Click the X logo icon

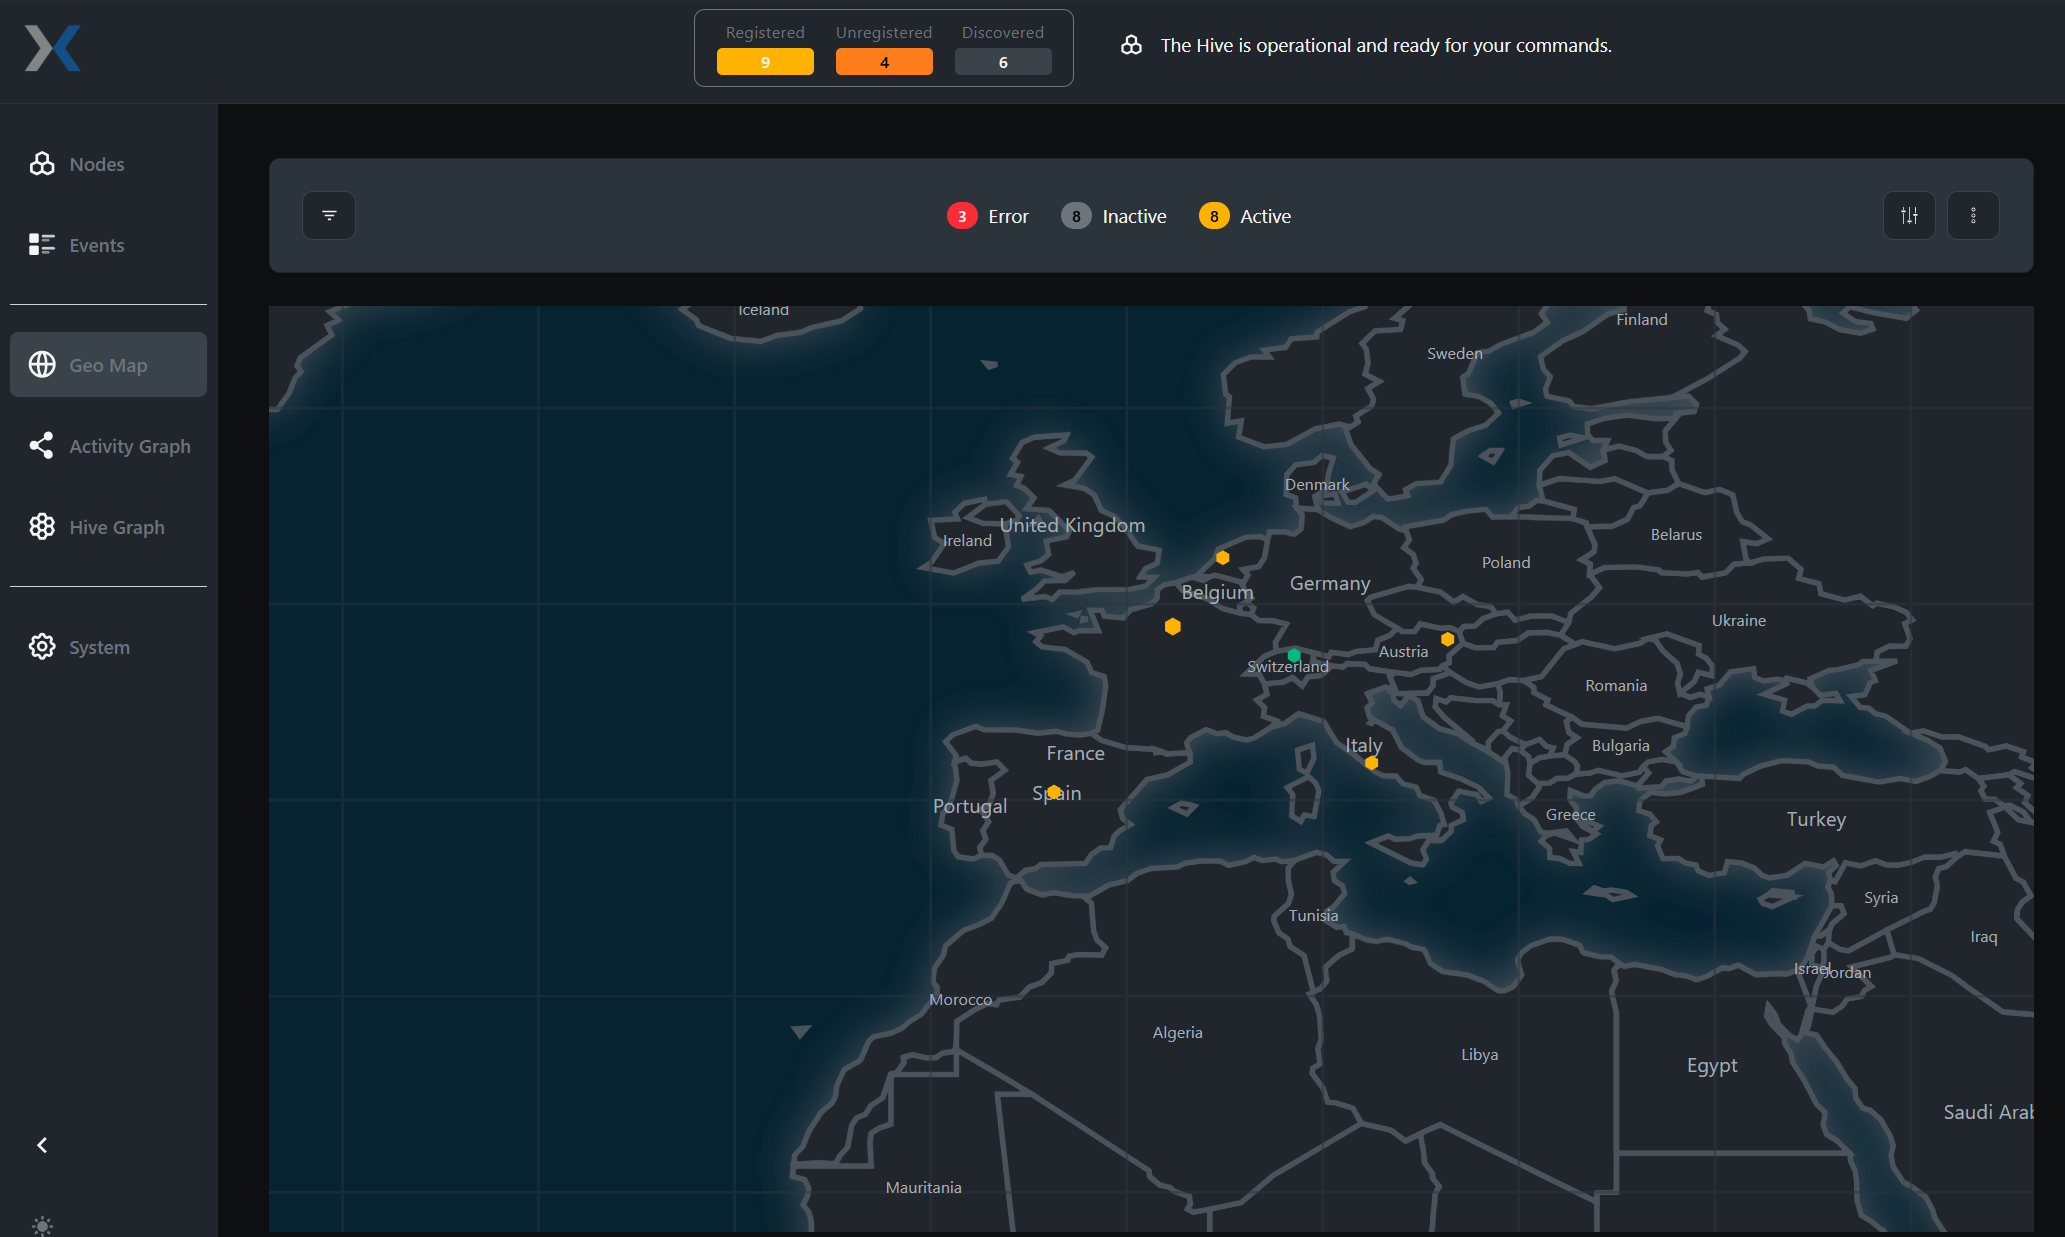52,48
